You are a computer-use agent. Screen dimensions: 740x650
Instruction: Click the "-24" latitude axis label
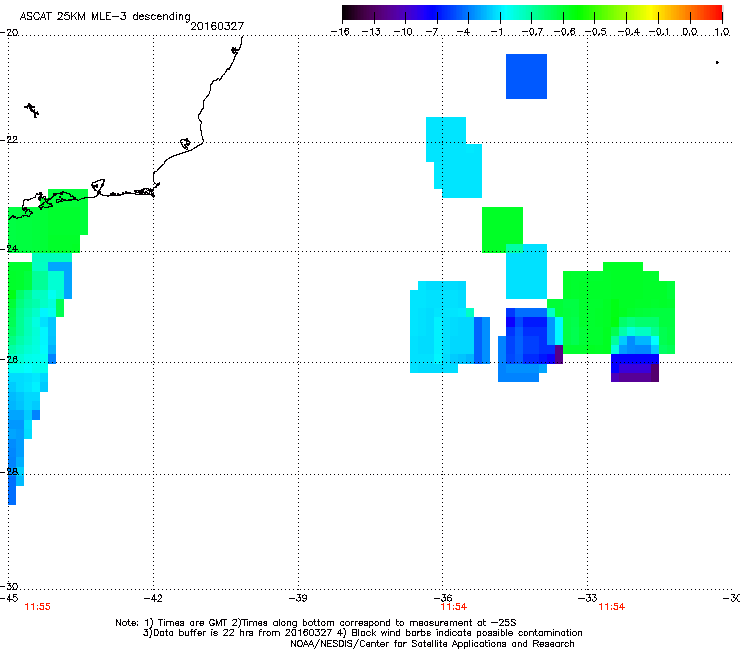(x=9, y=249)
